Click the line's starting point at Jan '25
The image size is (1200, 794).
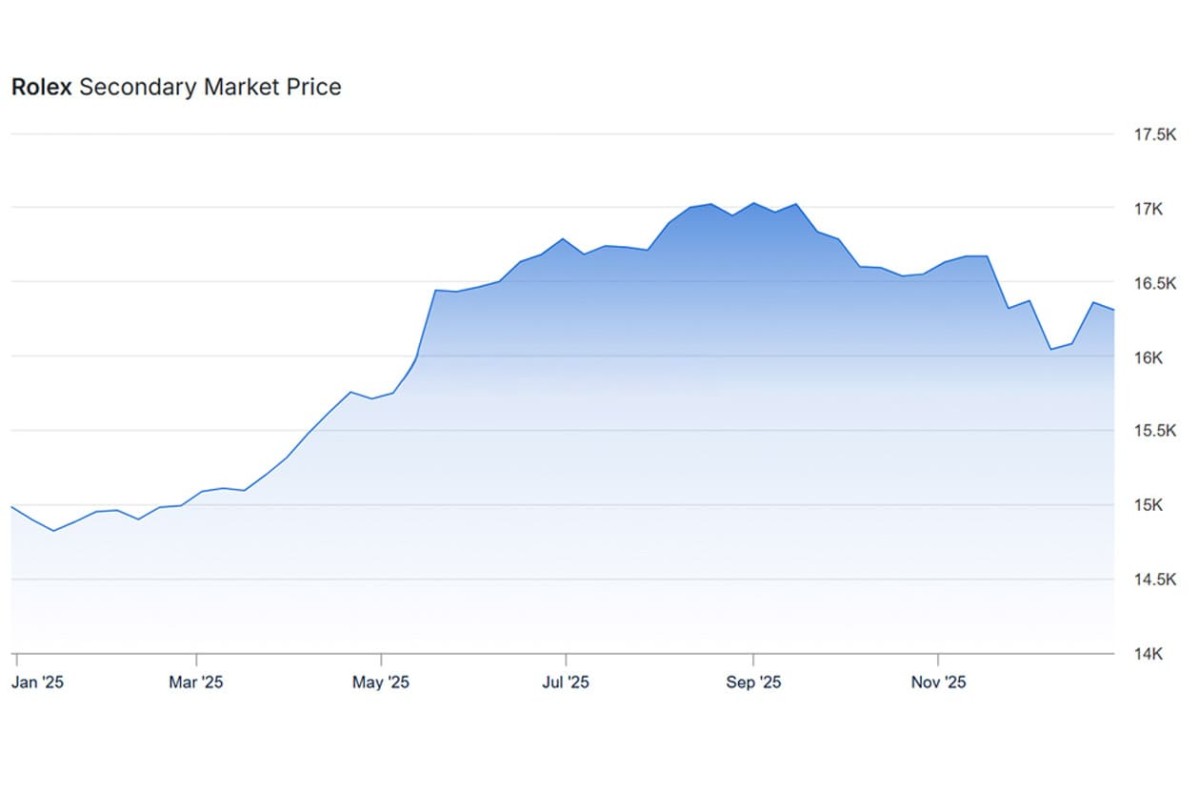point(12,507)
